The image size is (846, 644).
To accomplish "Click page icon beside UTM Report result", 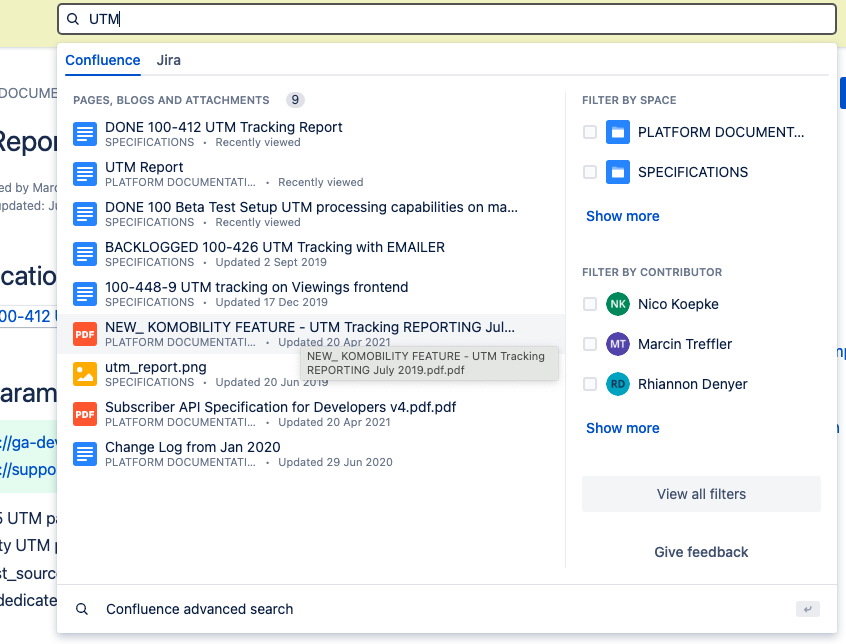I will coord(85,174).
